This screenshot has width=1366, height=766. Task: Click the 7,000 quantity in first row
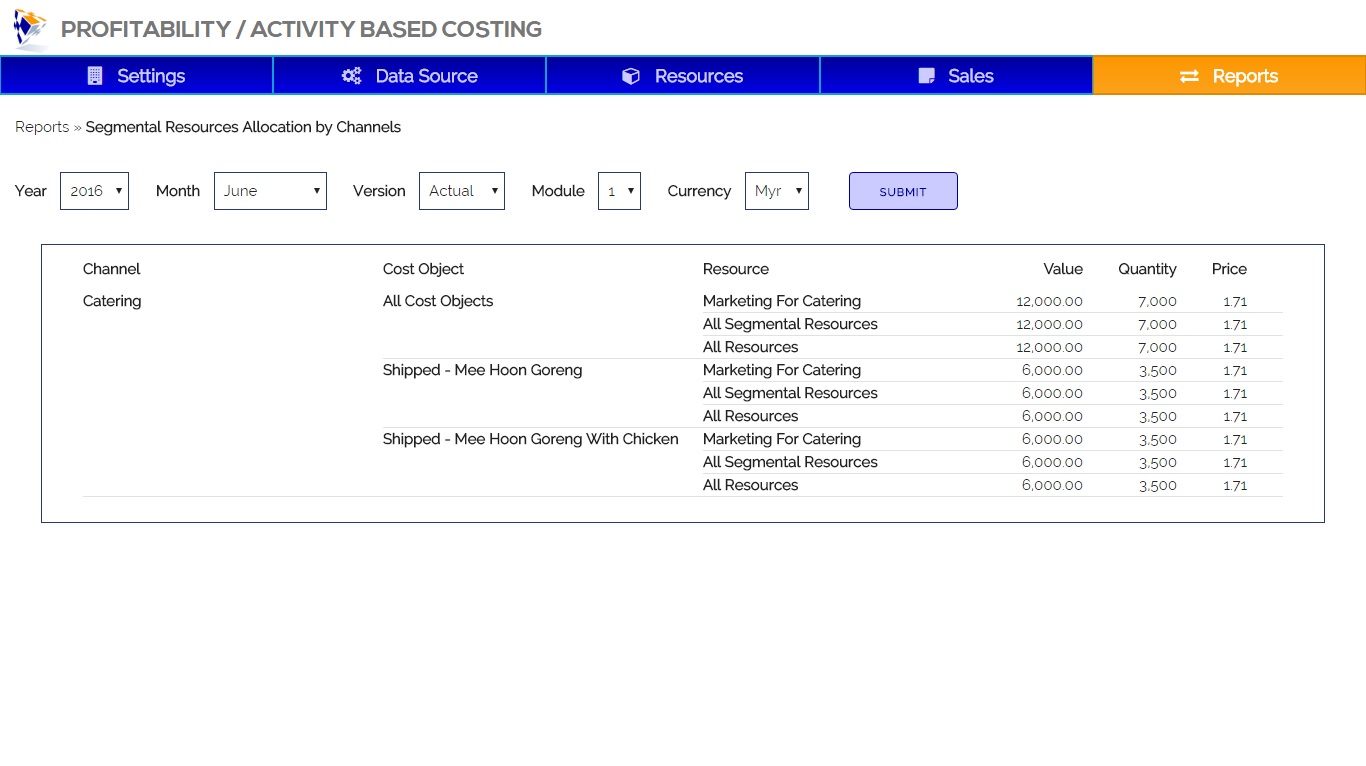1157,301
